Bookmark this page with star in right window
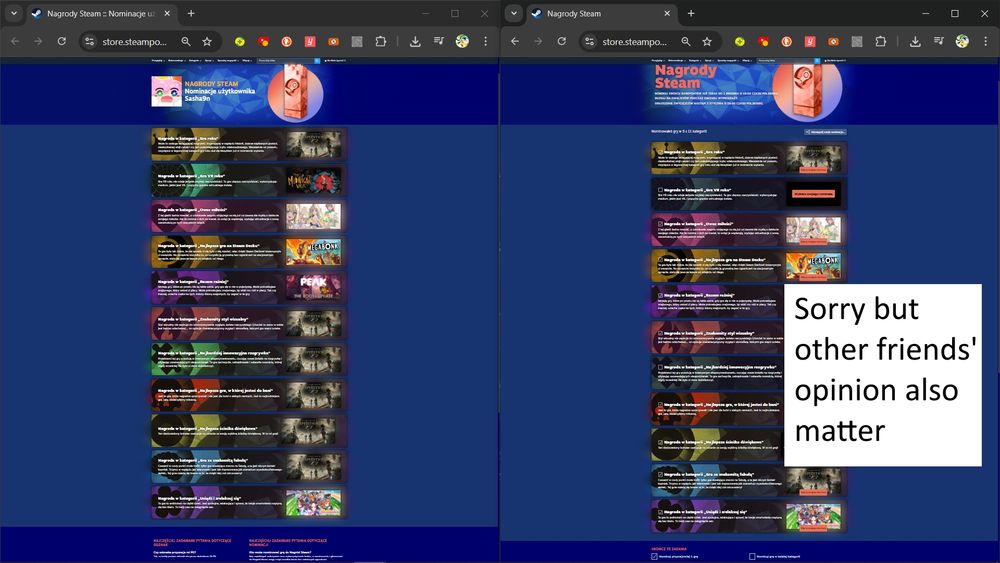This screenshot has height=563, width=1000. point(707,41)
